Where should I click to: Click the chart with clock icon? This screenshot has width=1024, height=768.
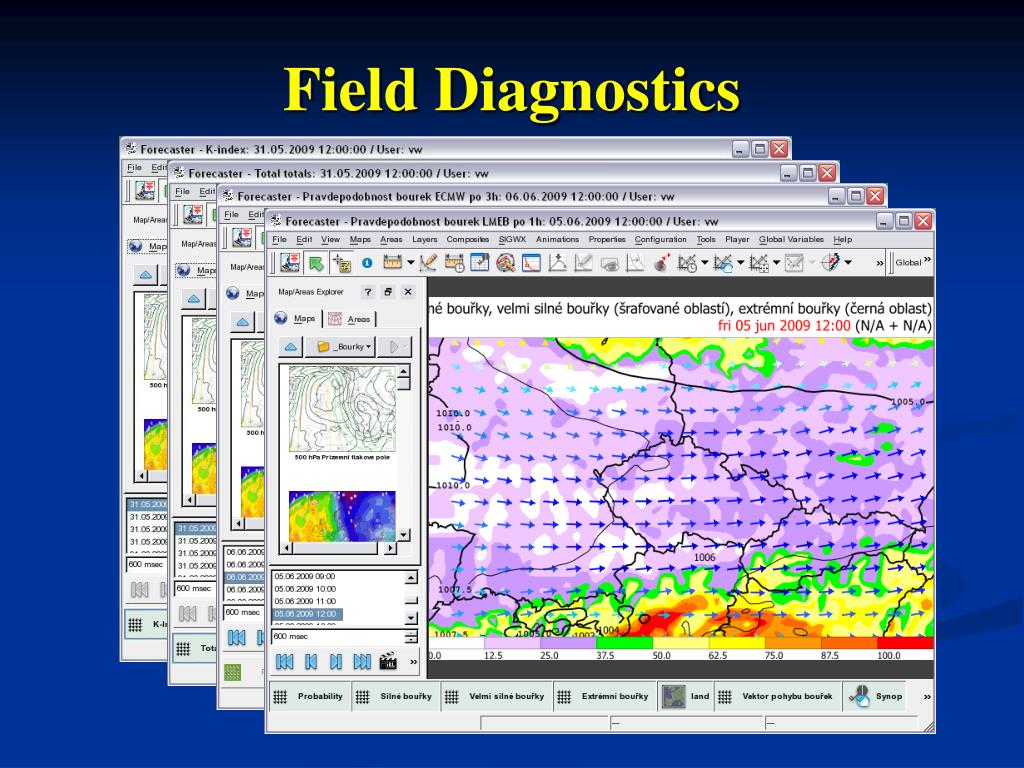(687, 263)
